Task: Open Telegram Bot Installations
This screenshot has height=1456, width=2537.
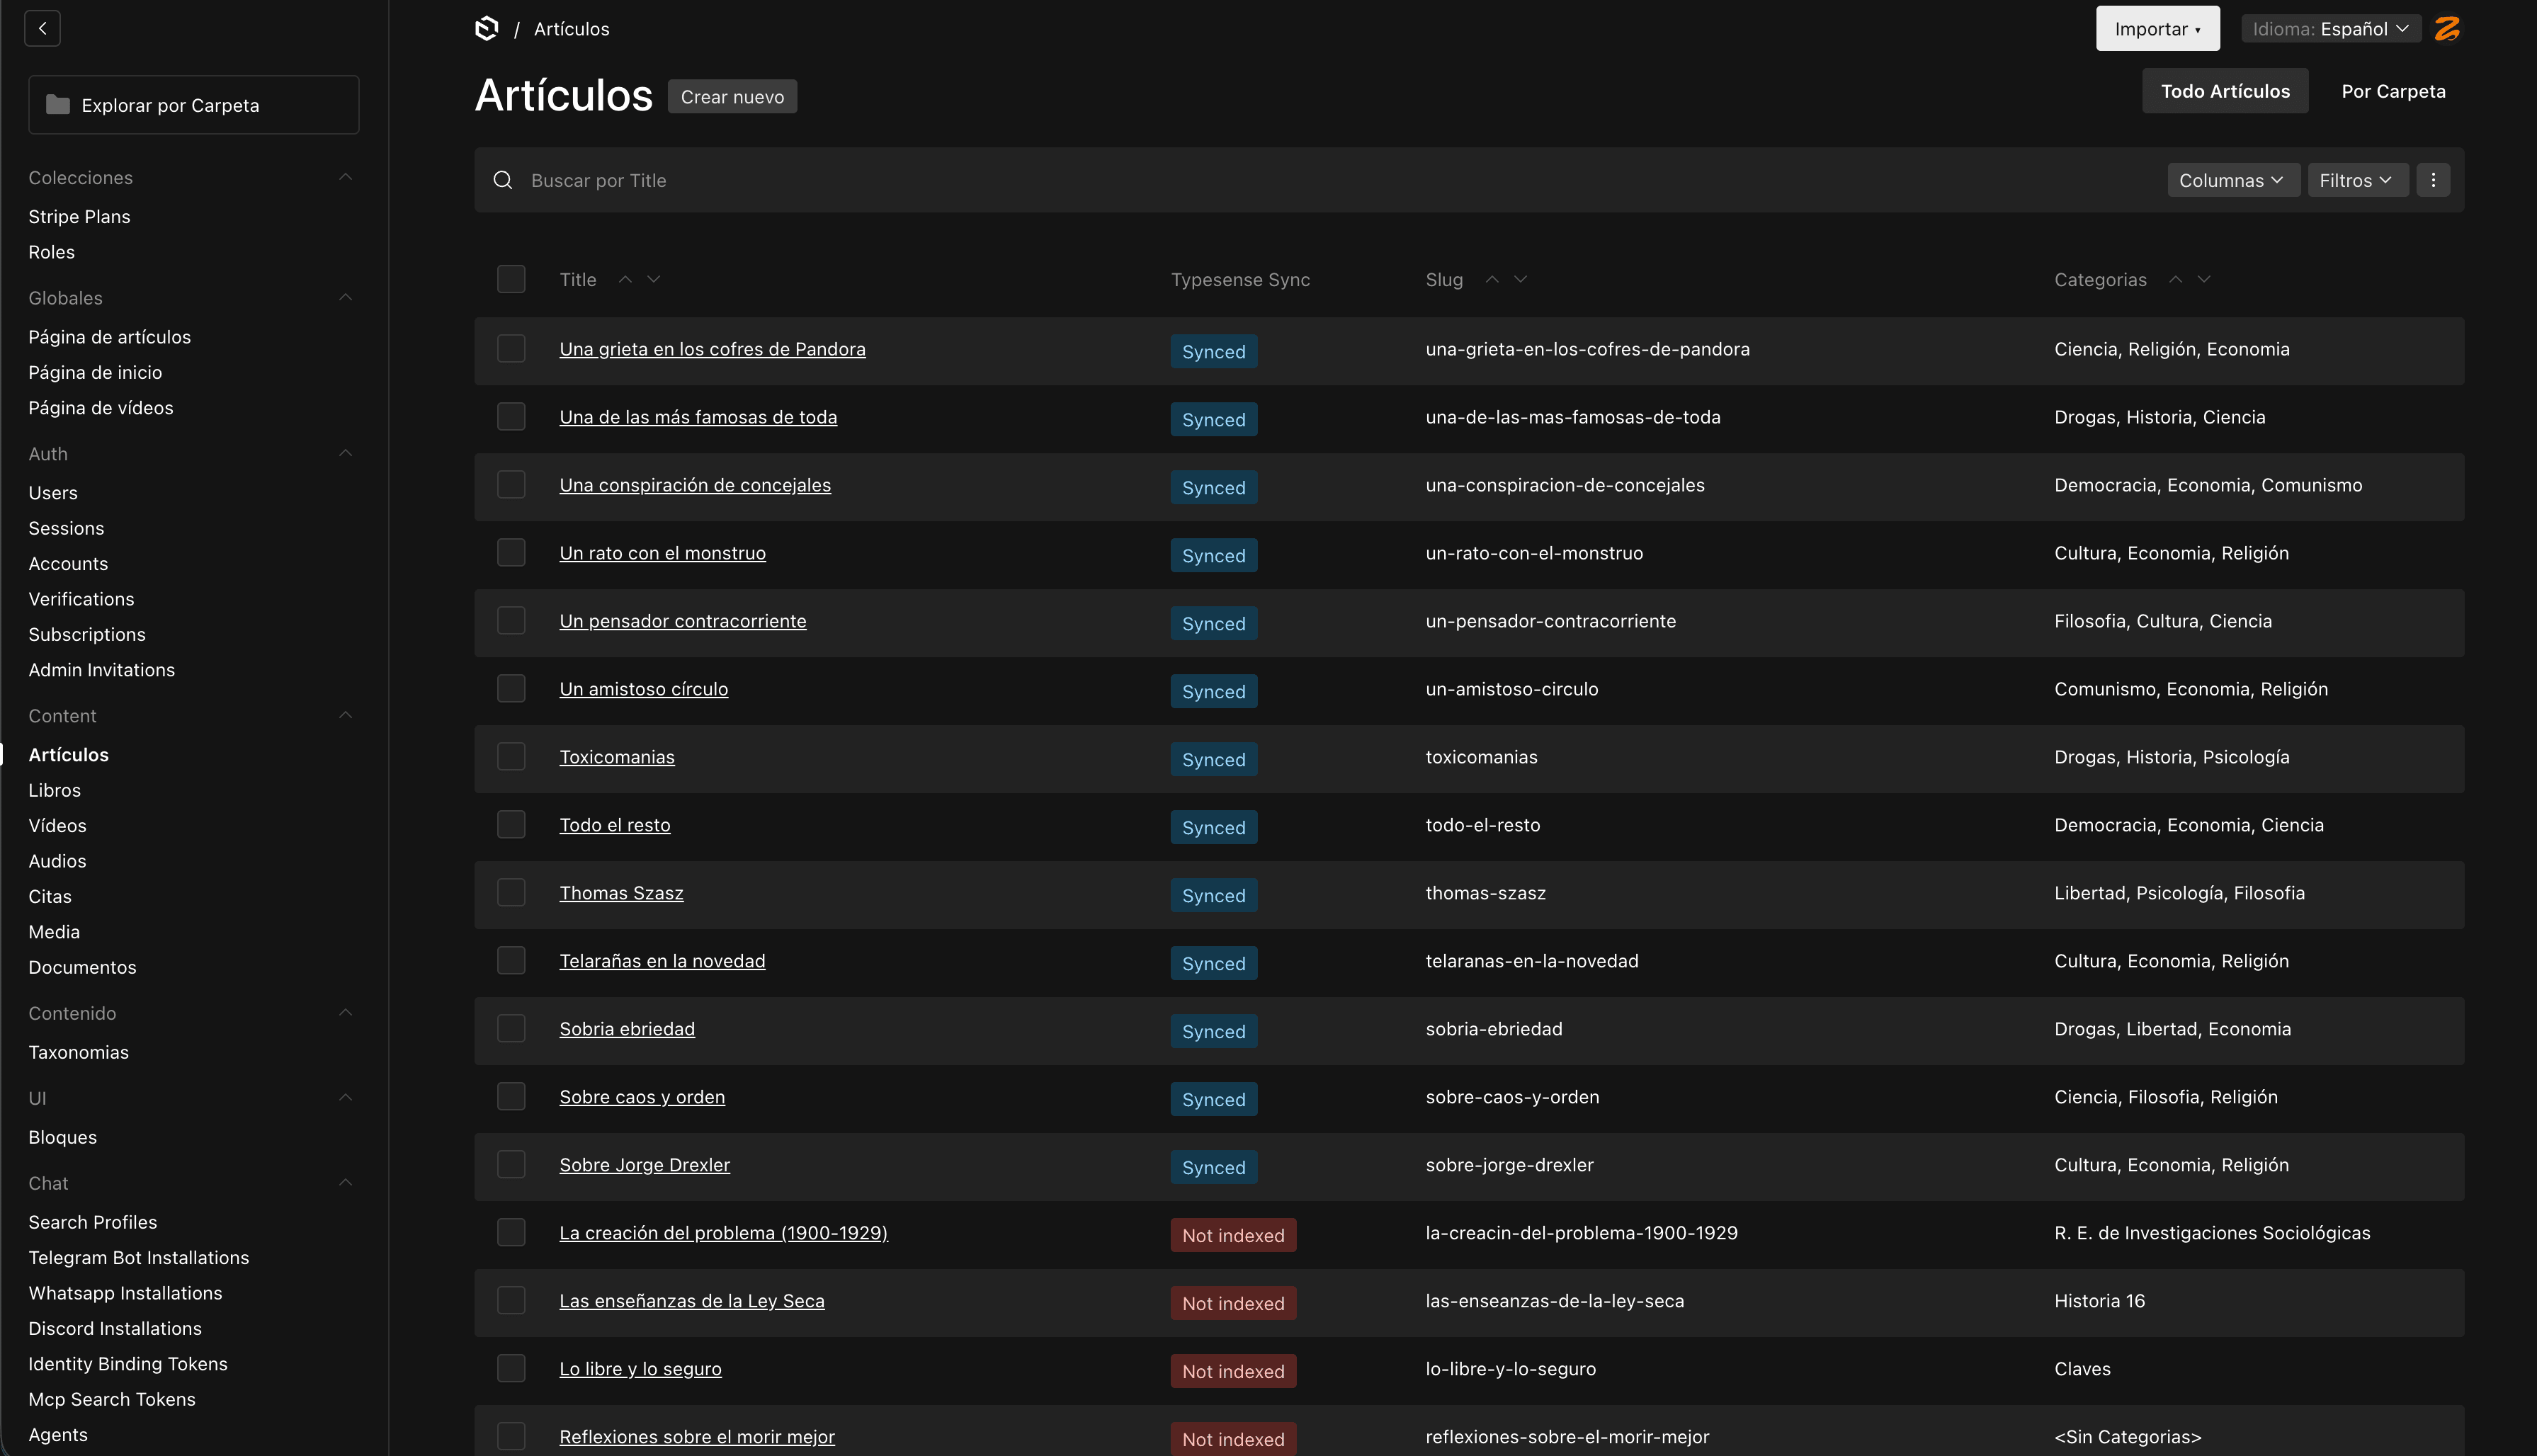Action: point(139,1258)
